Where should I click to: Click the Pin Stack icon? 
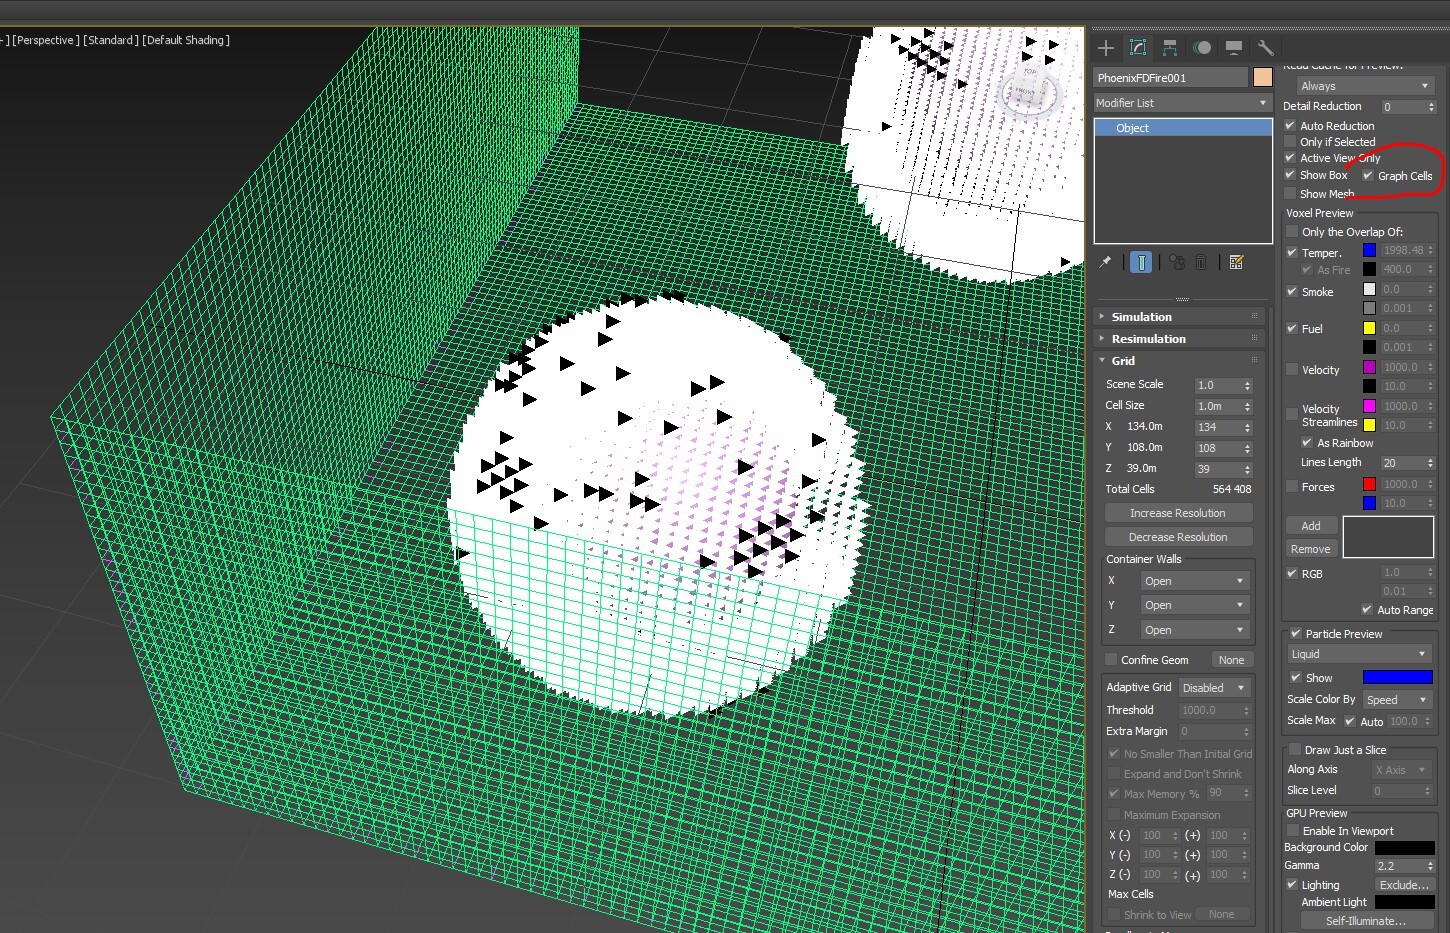[x=1105, y=262]
